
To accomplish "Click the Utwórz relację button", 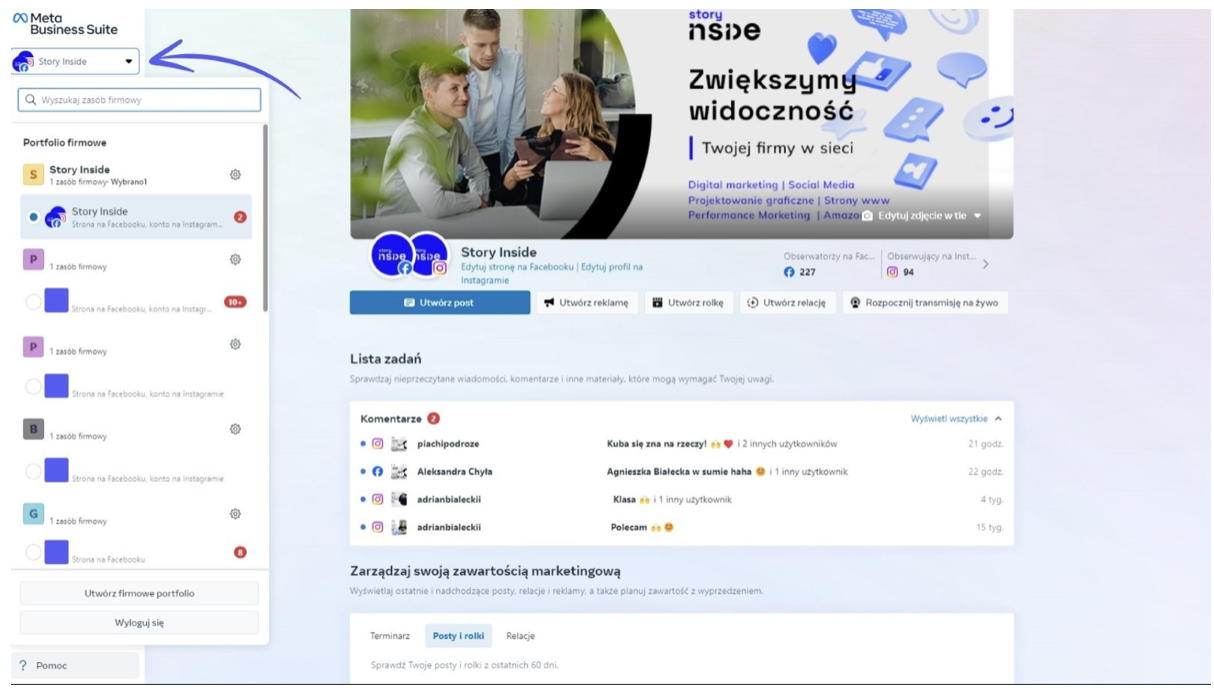I will pyautogui.click(x=786, y=303).
